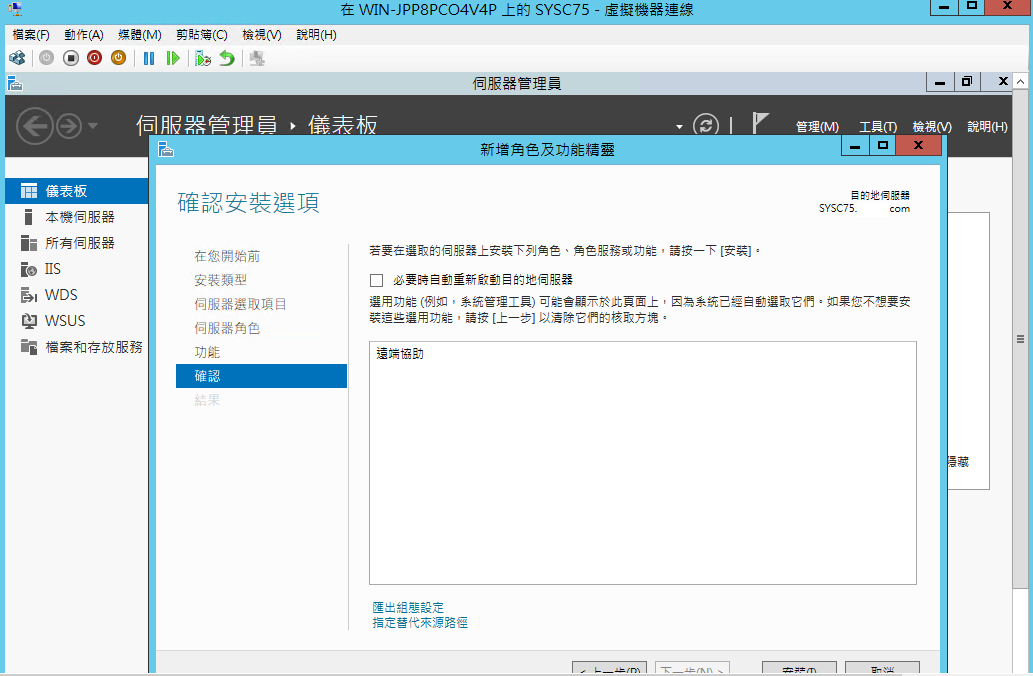Screen dimensions: 1033x676
Task: Click the 隱藏 link behind the wizard
Action: point(958,462)
